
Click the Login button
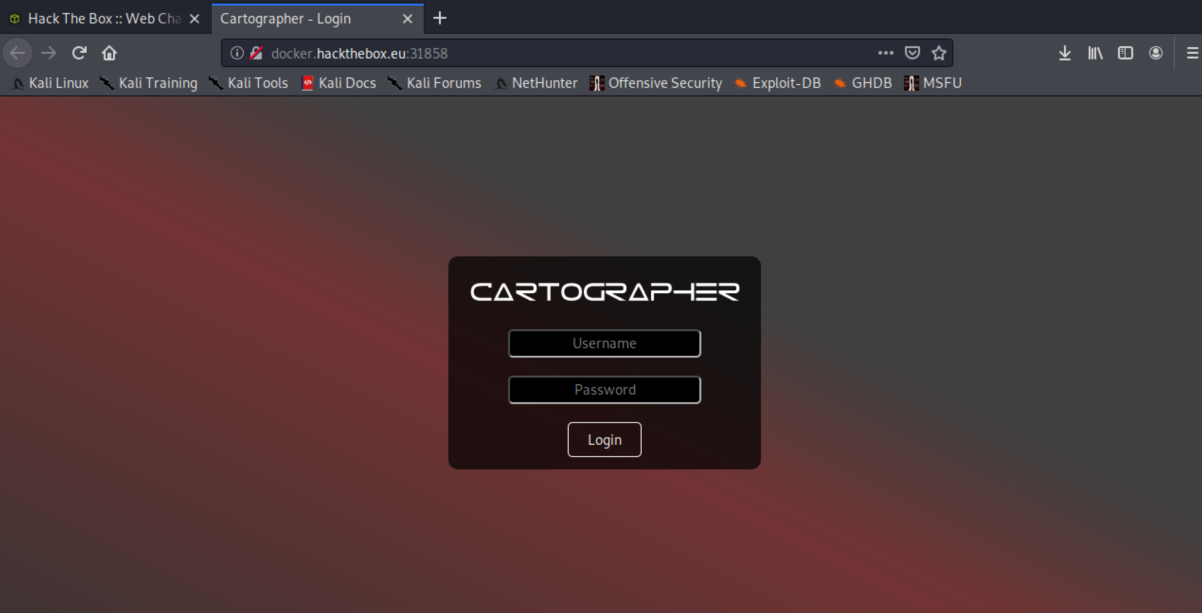pos(604,440)
